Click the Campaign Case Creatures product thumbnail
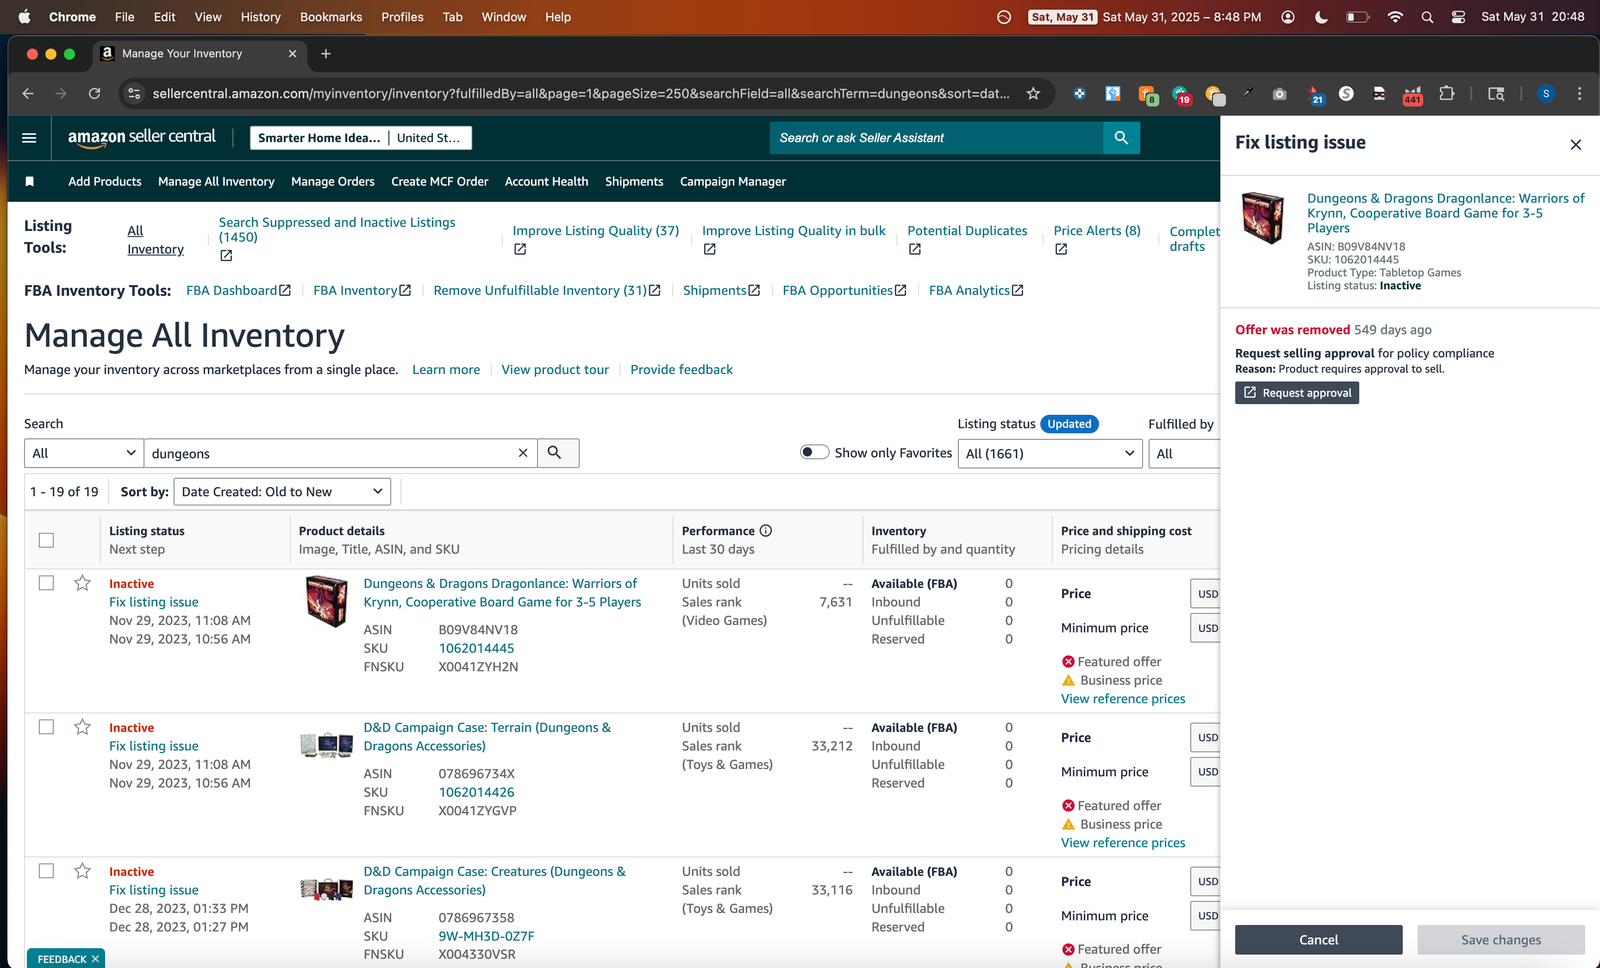 [327, 889]
